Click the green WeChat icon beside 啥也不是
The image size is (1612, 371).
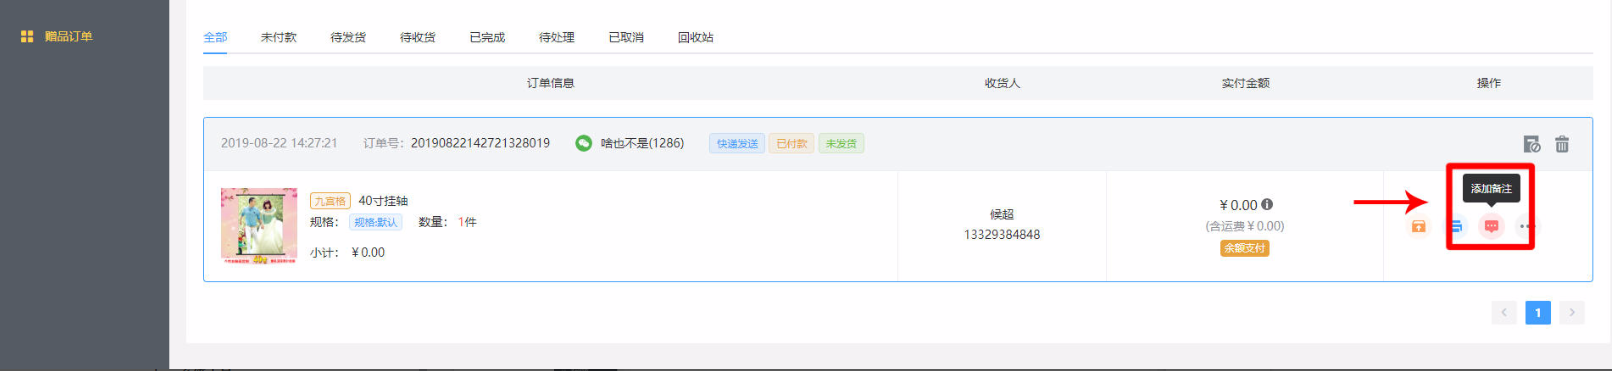pyautogui.click(x=584, y=143)
